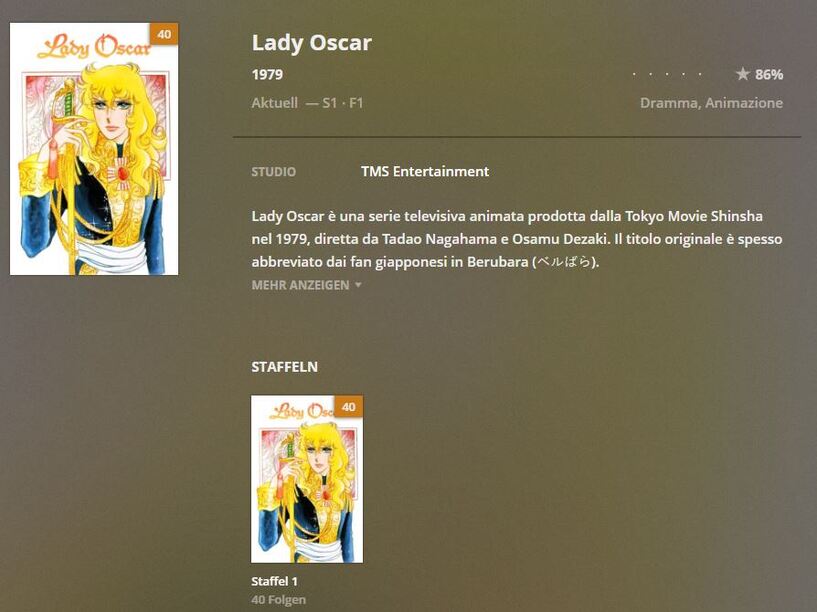Click the Lady Oscar title heading

312,43
